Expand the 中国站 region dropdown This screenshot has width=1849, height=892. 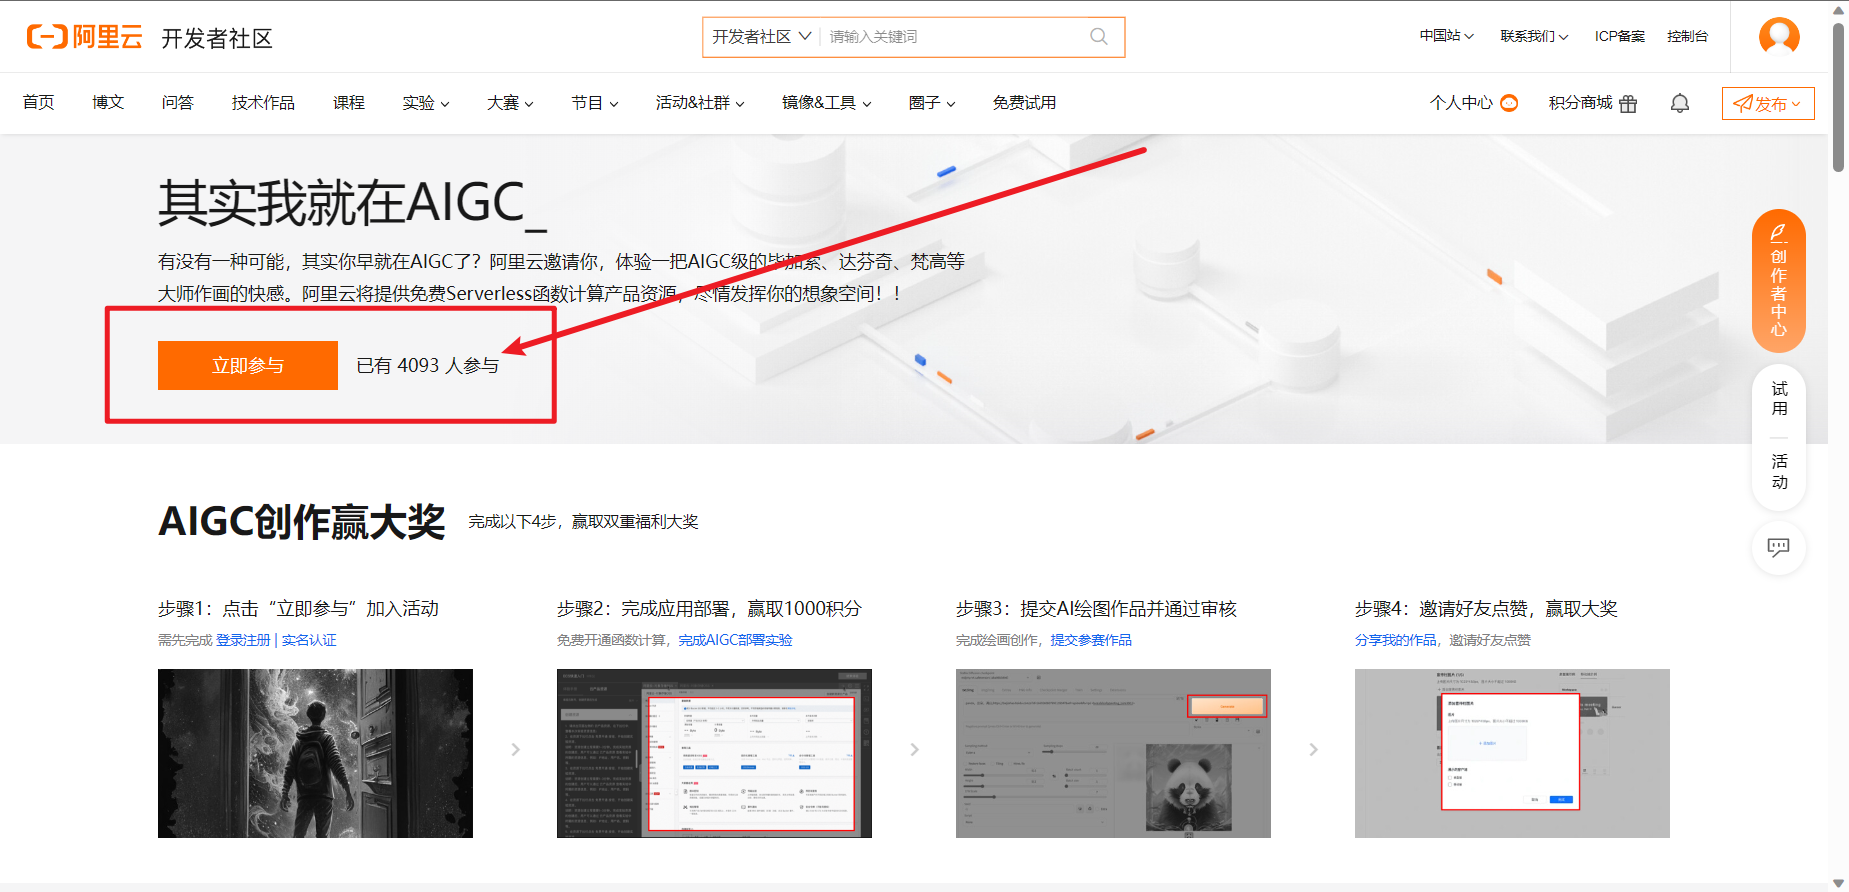coord(1447,36)
